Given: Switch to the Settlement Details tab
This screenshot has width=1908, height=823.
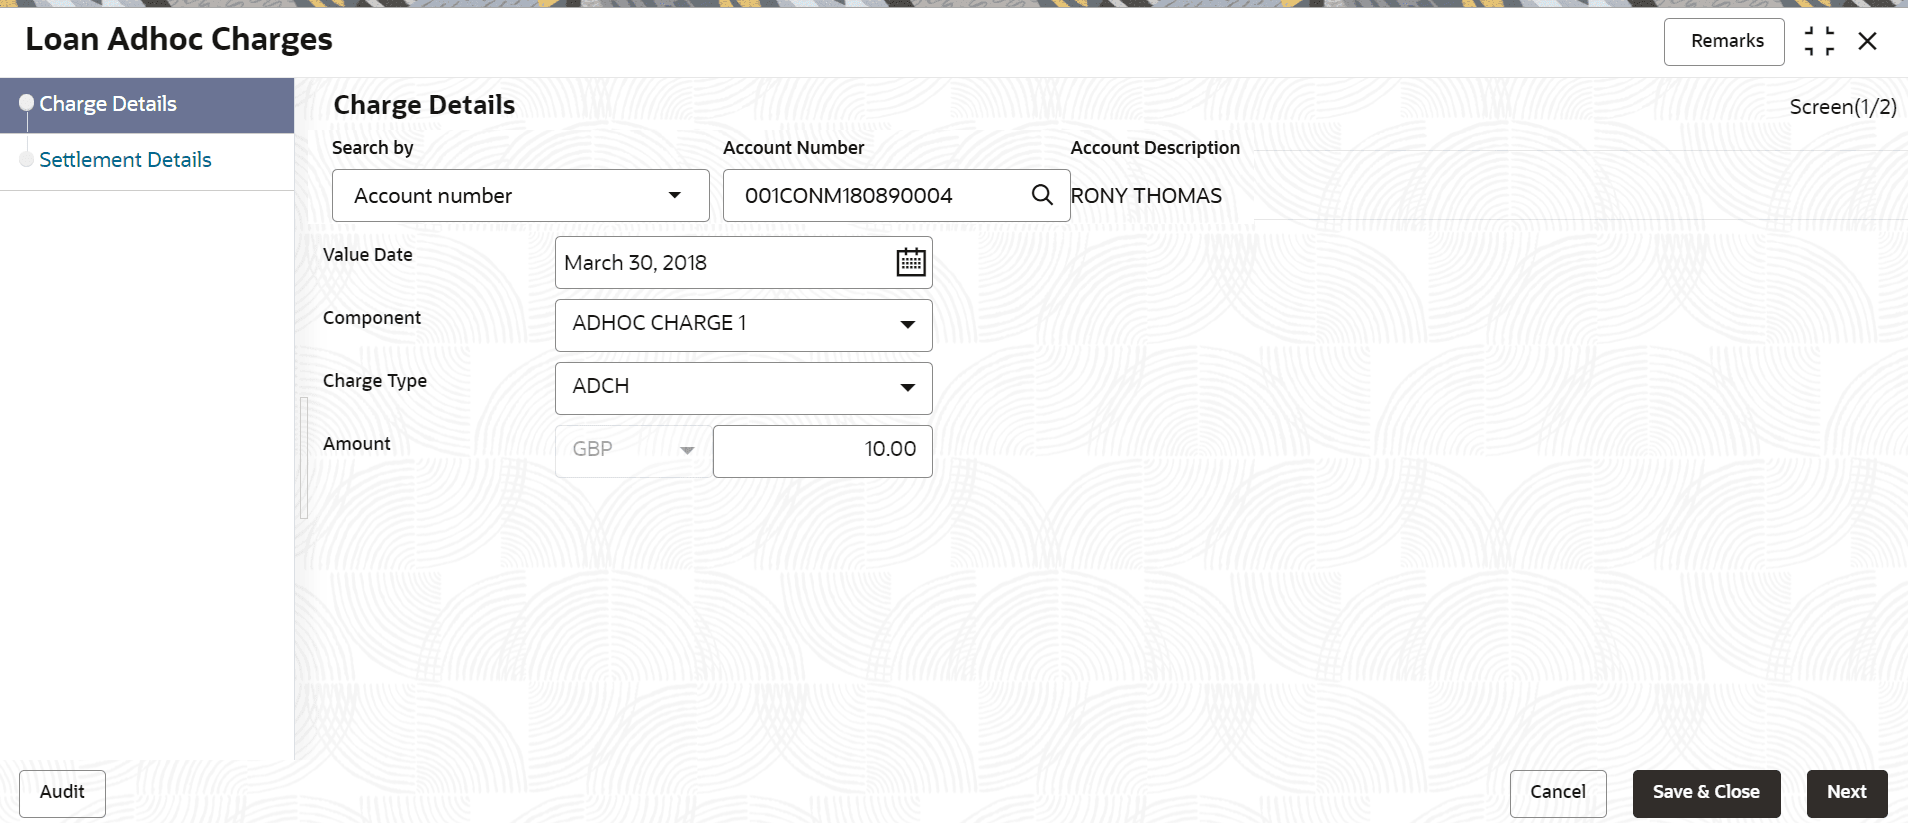Looking at the screenshot, I should (125, 160).
